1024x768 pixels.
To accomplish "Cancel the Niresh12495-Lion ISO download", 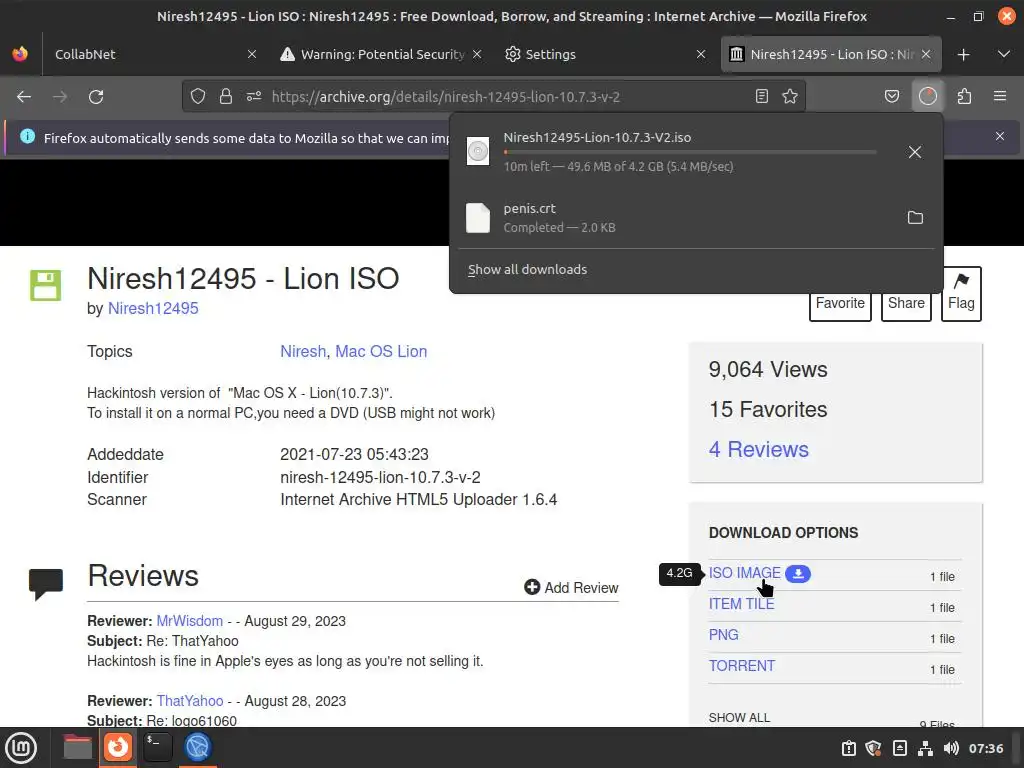I will 915,152.
